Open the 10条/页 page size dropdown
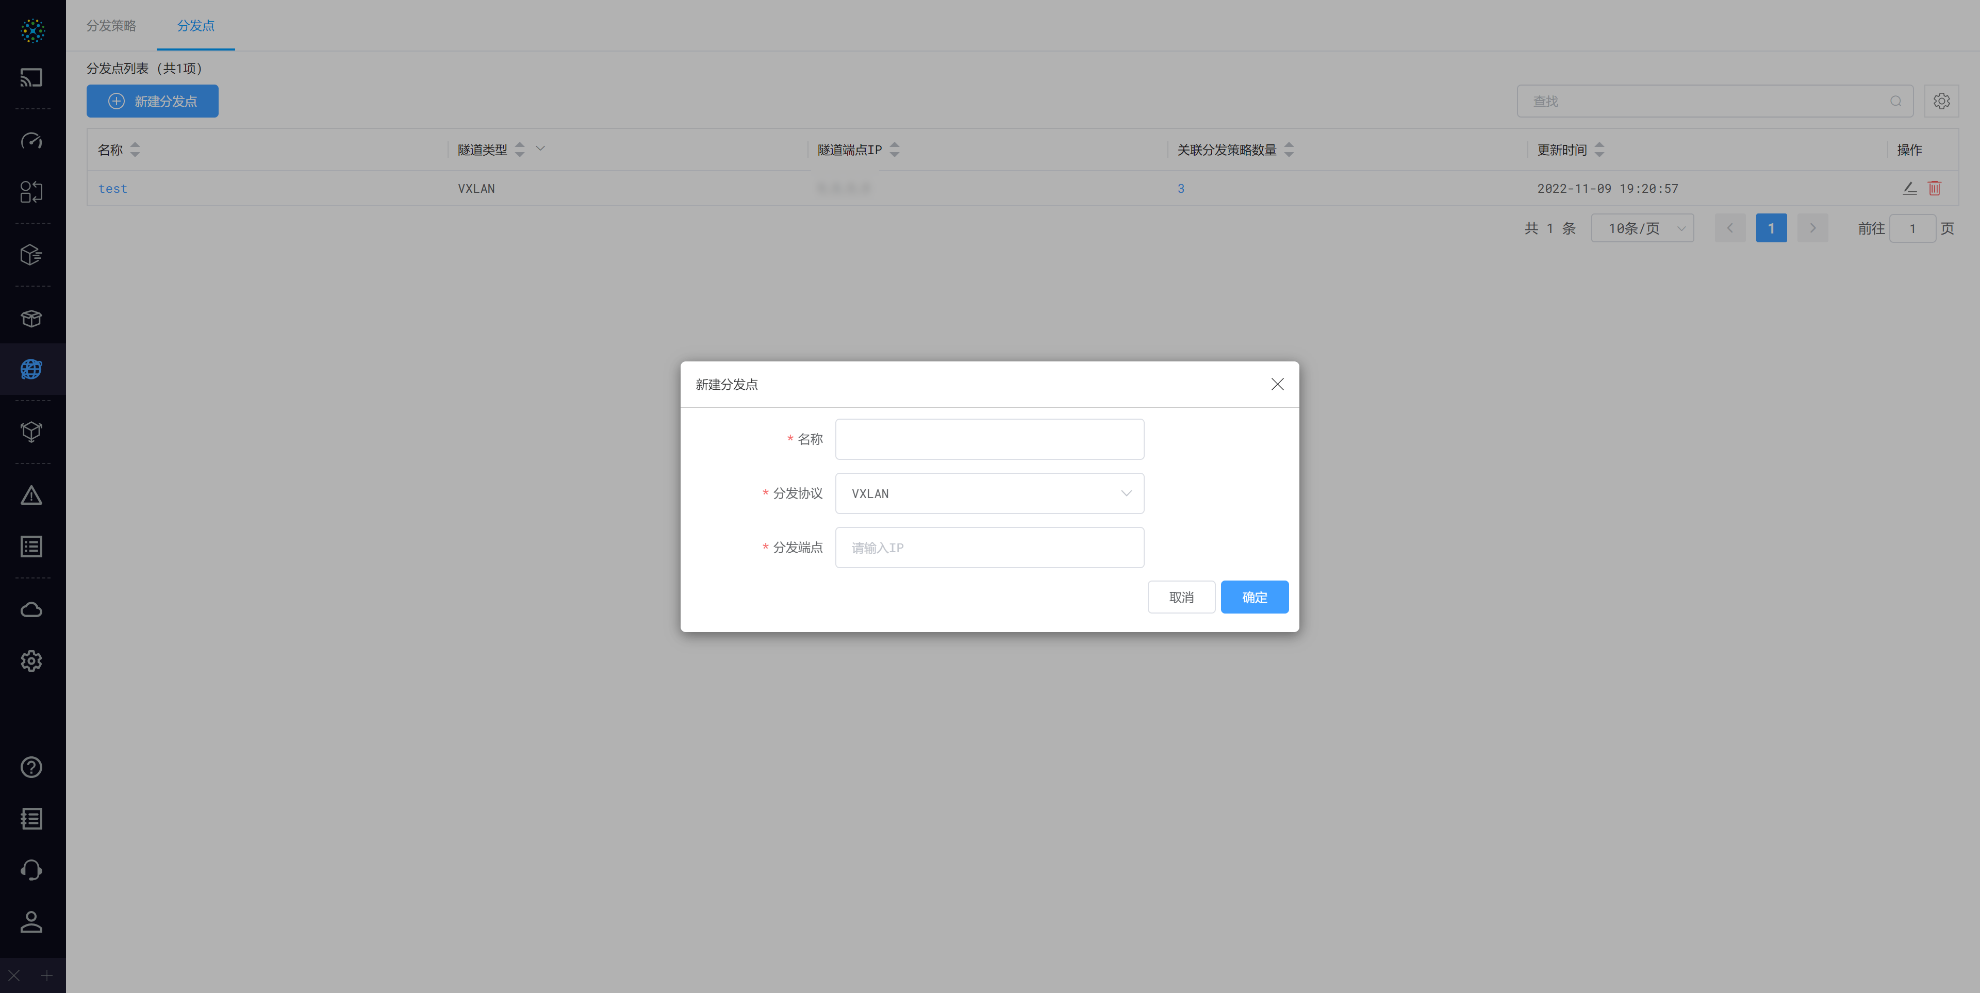Viewport: 1980px width, 993px height. 1642,228
